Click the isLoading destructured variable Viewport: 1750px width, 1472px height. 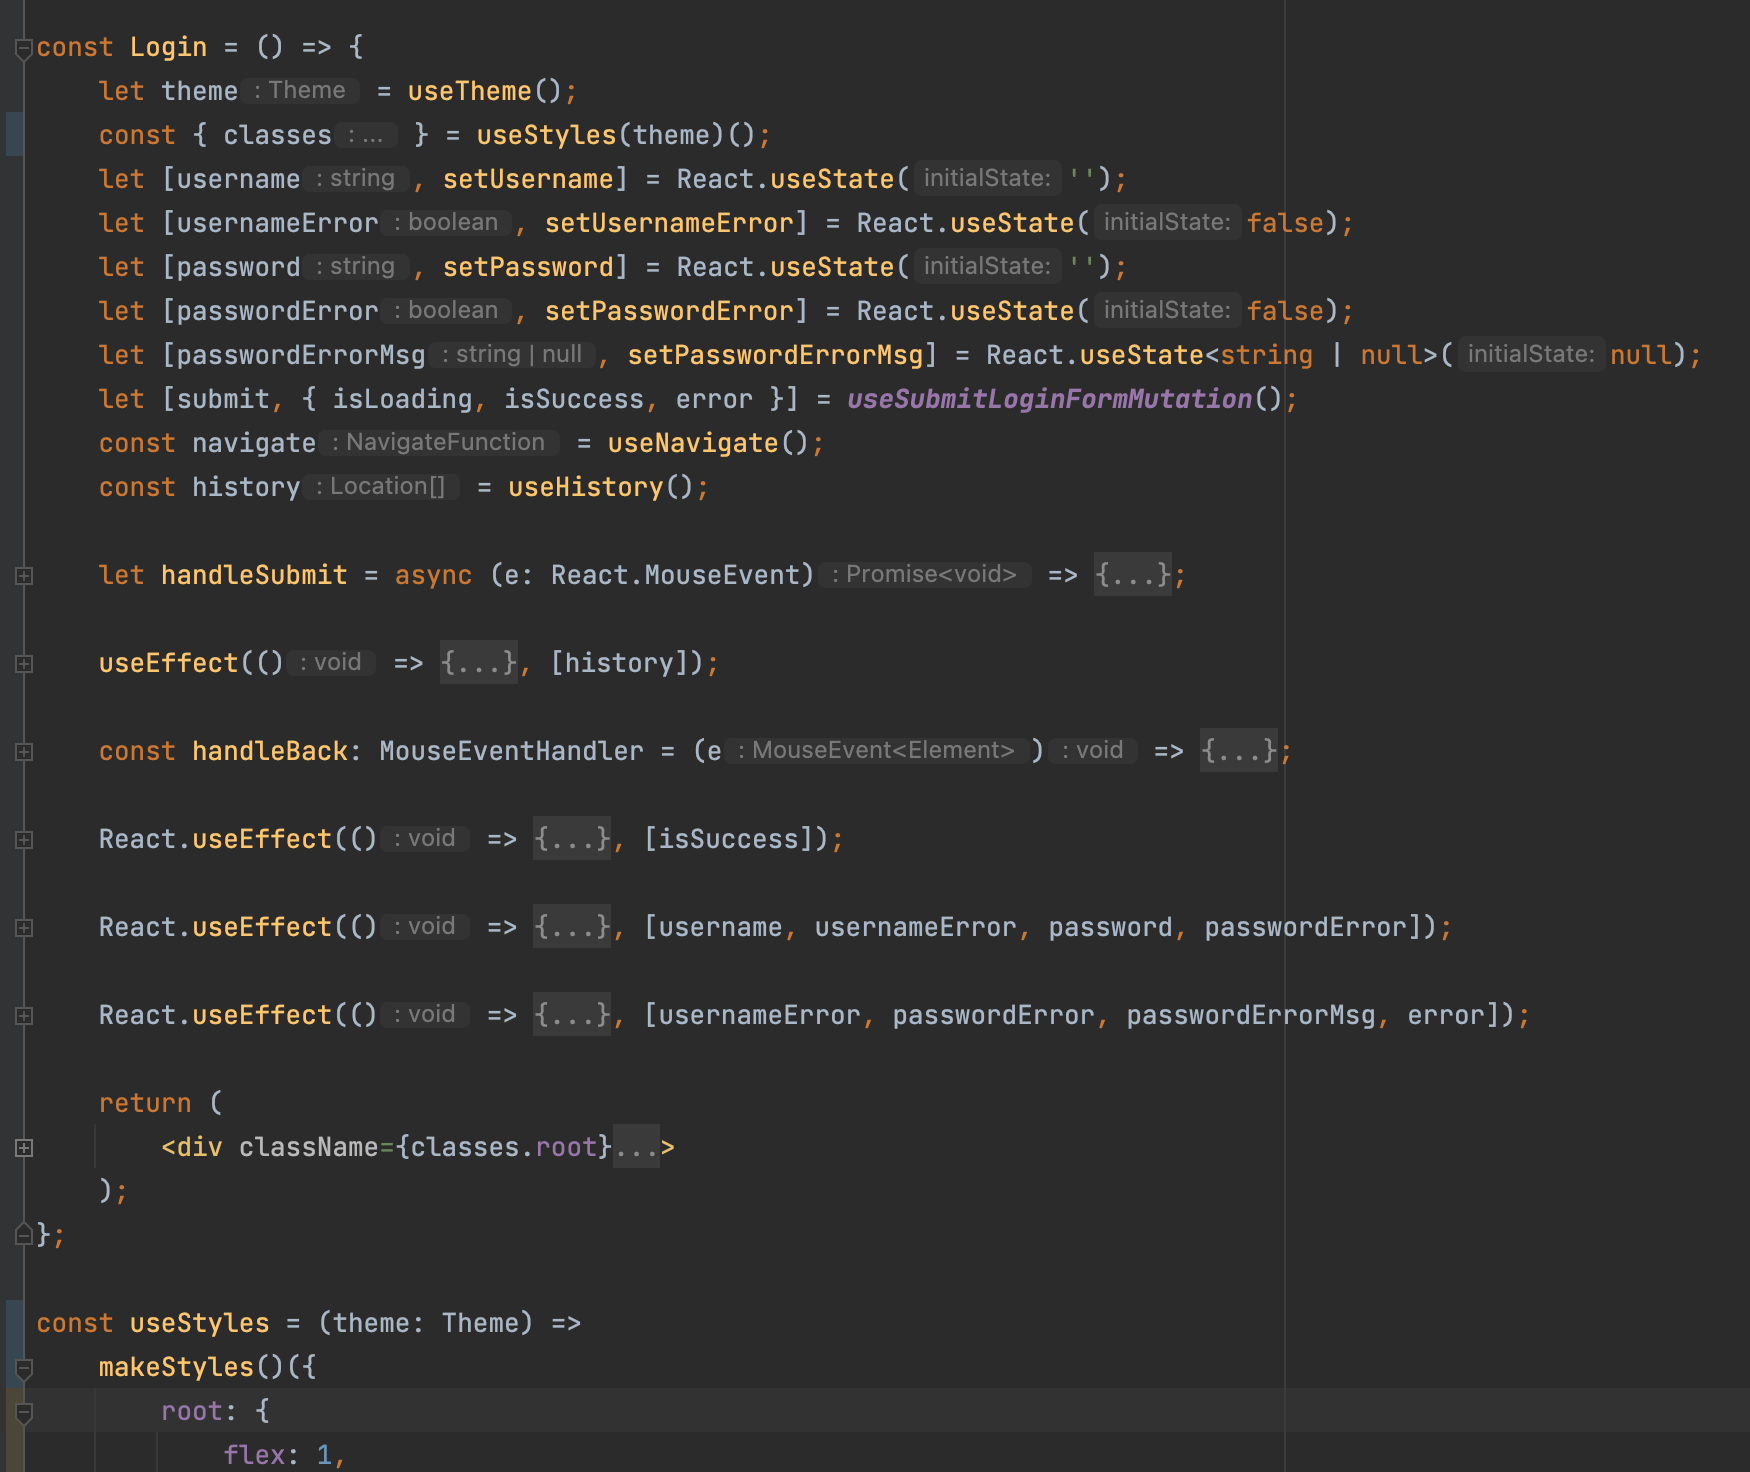click(x=402, y=399)
